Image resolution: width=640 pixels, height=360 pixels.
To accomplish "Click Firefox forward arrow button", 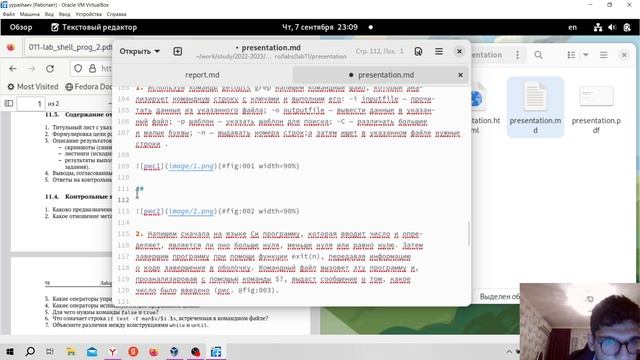I will coord(31,69).
